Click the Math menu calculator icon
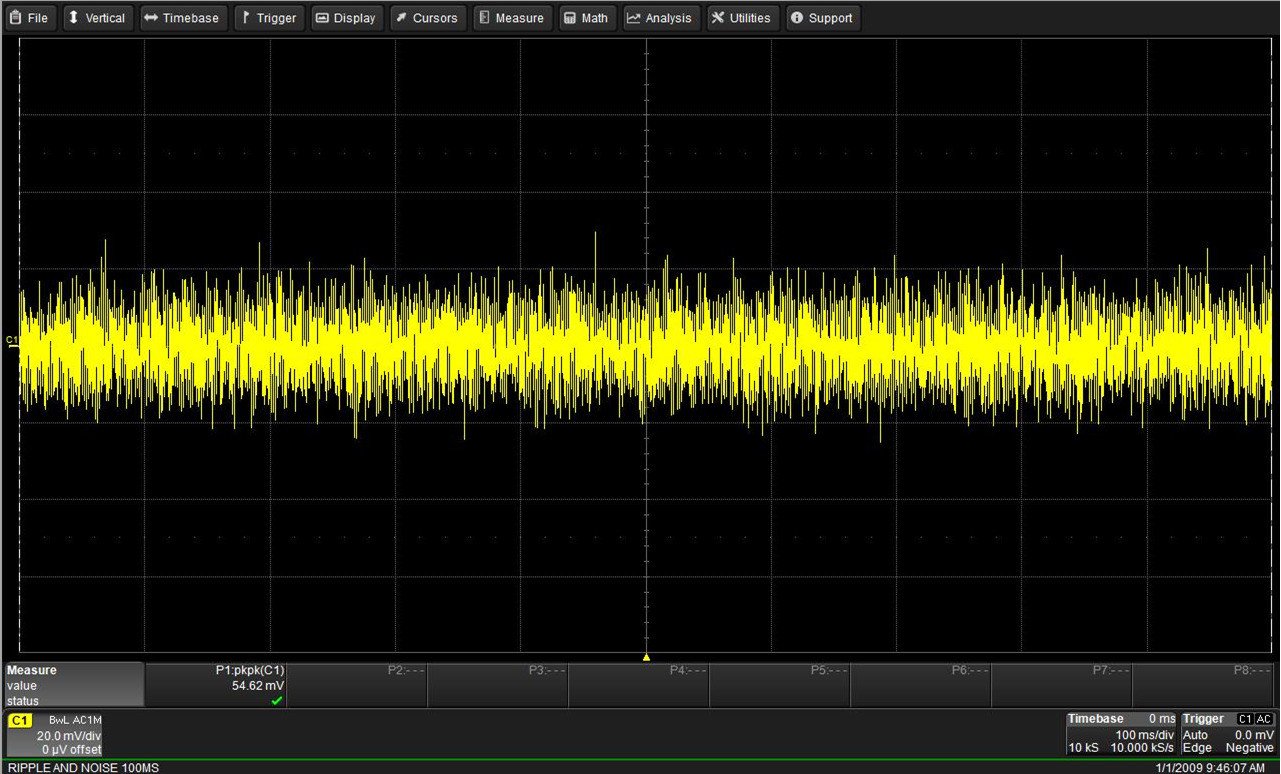The width and height of the screenshot is (1281, 774). click(569, 18)
